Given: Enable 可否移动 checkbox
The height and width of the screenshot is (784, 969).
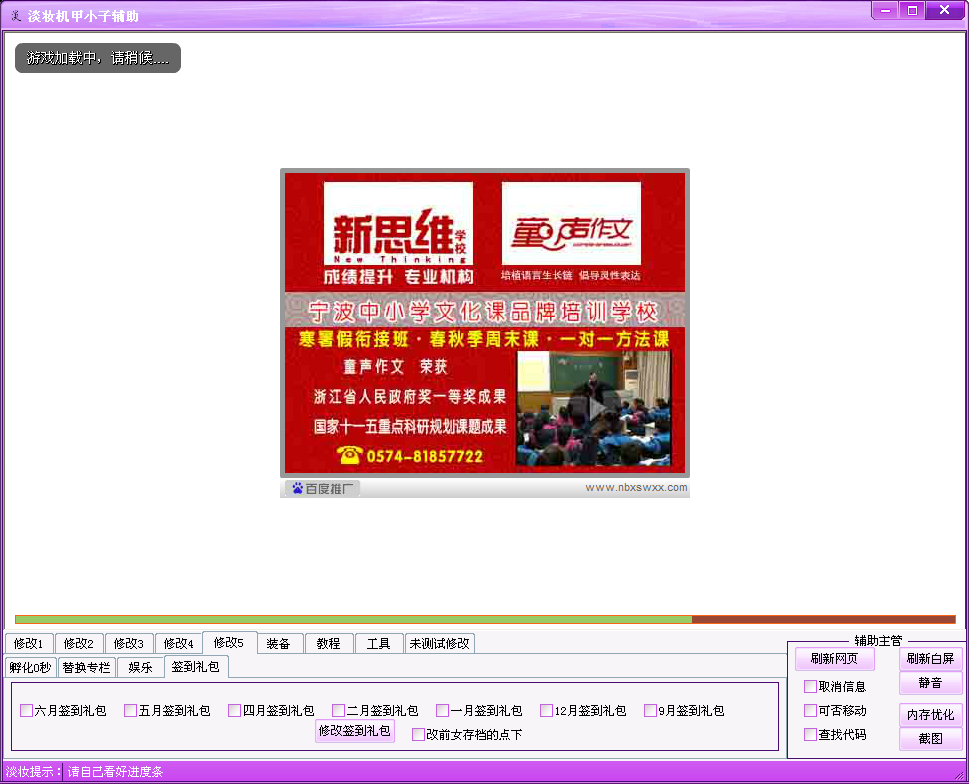Looking at the screenshot, I should (811, 710).
